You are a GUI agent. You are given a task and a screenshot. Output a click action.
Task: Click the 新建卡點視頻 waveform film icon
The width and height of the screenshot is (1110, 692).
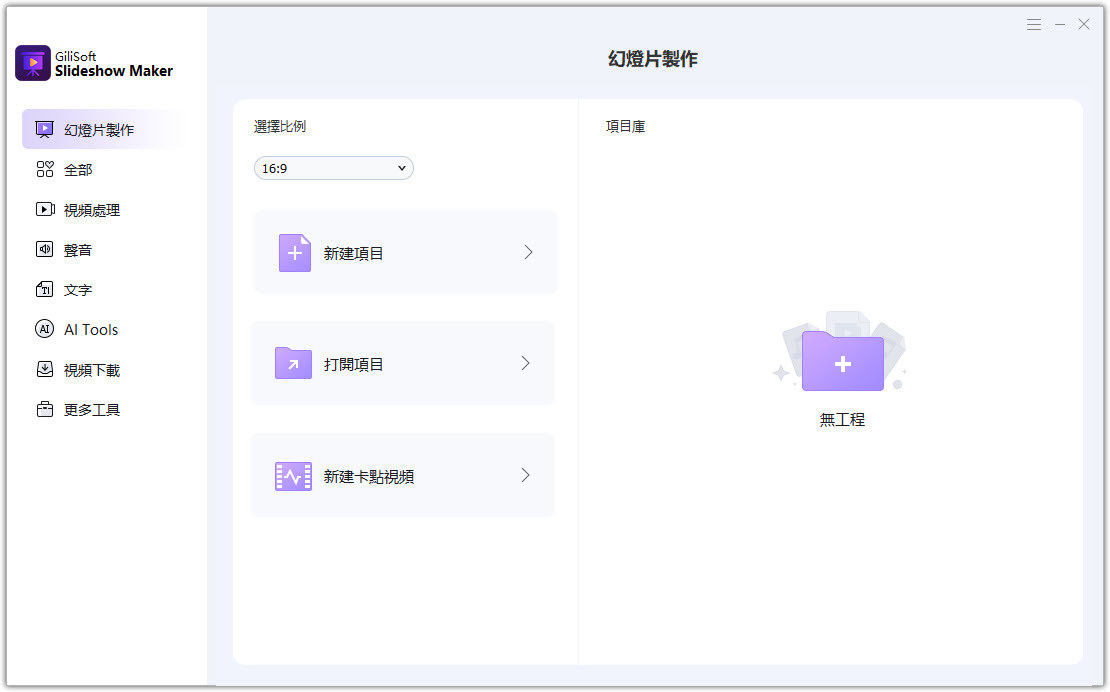pyautogui.click(x=293, y=476)
